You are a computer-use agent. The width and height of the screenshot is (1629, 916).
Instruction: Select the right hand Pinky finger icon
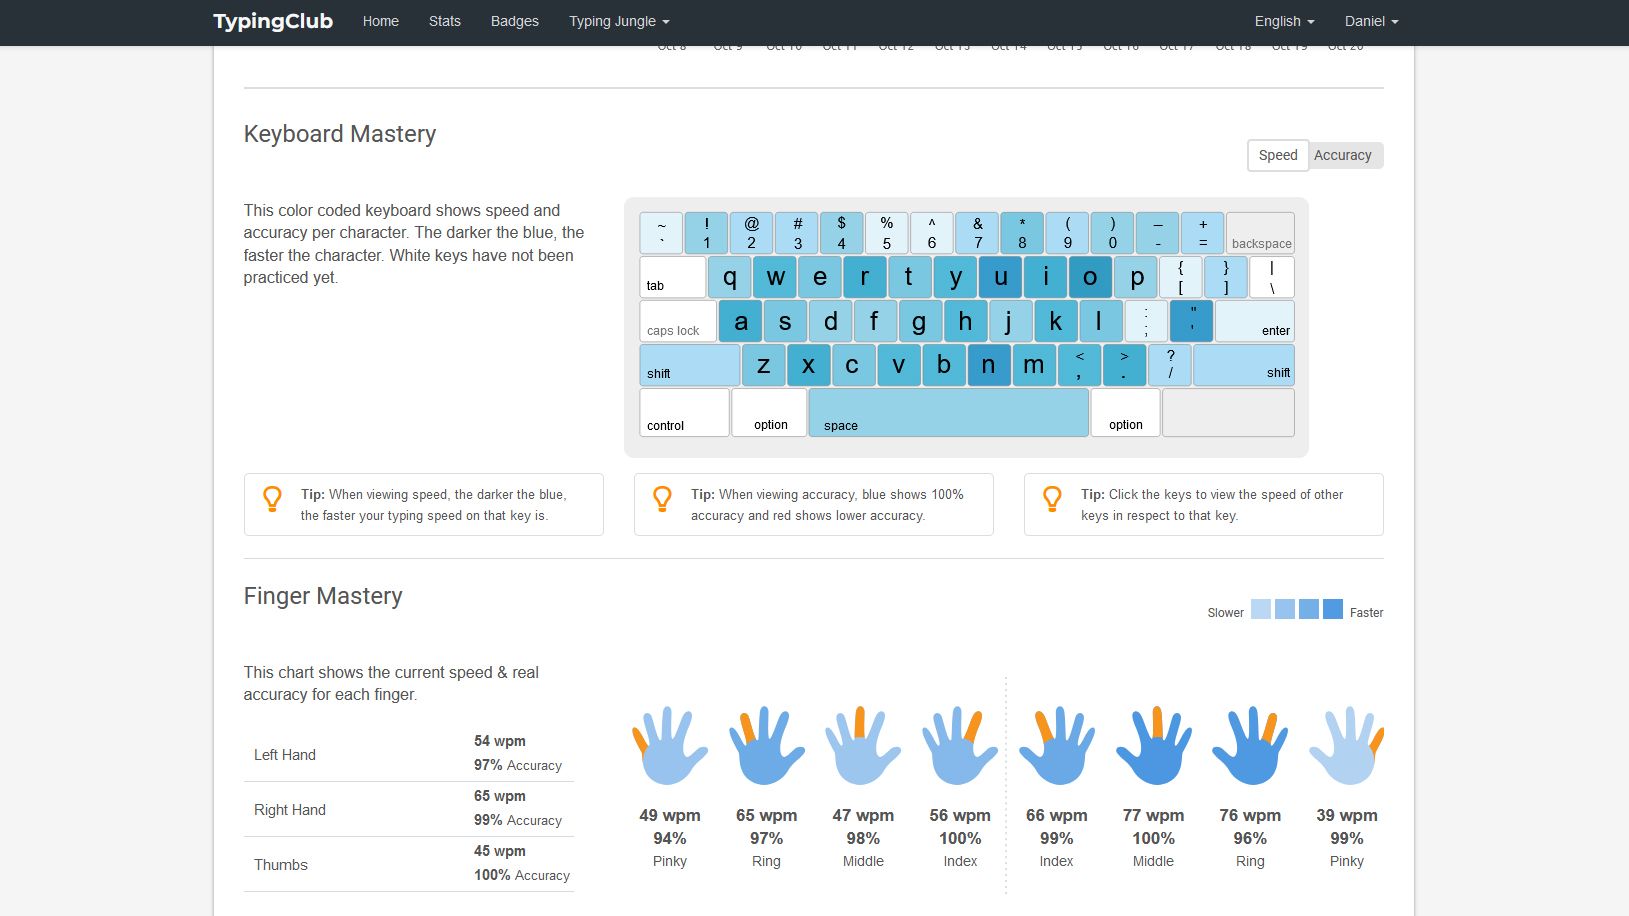(x=1346, y=746)
